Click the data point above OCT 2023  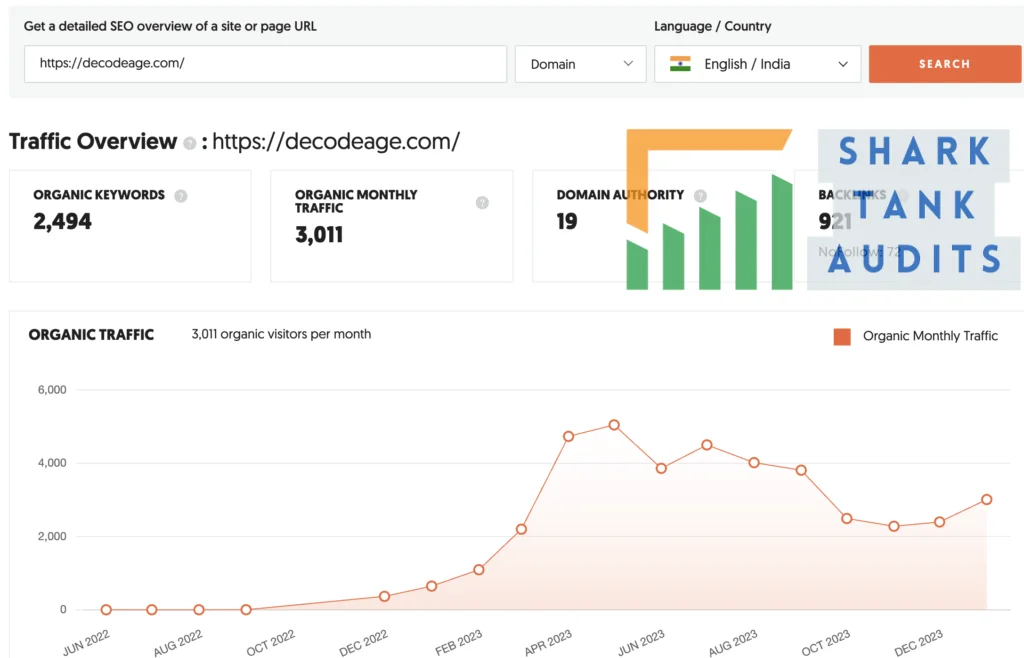(846, 518)
